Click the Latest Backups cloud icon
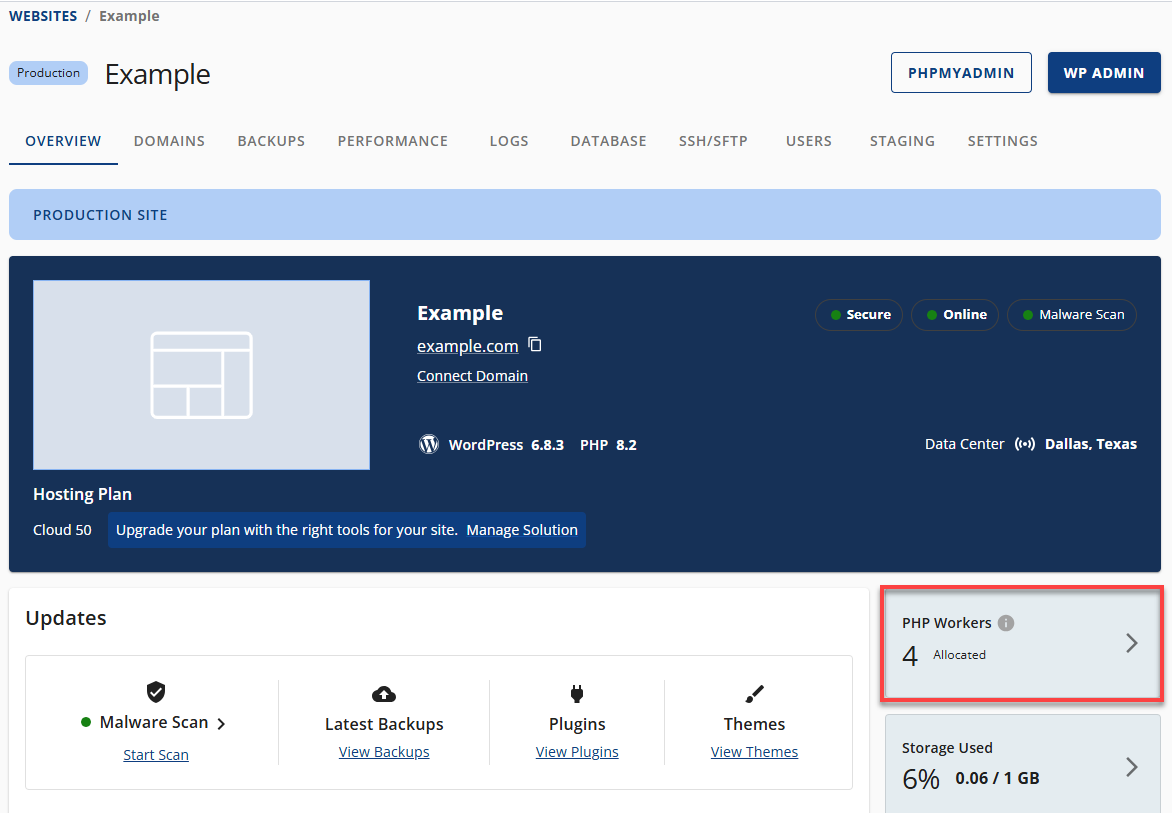Image resolution: width=1172 pixels, height=813 pixels. tap(384, 692)
